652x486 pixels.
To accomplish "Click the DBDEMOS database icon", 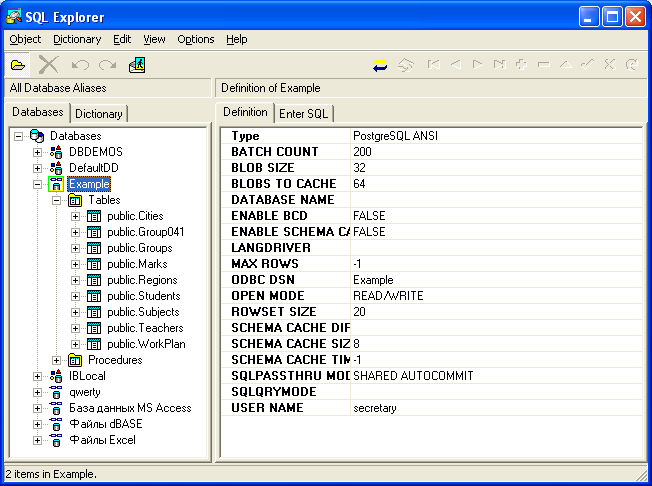I will [x=56, y=152].
